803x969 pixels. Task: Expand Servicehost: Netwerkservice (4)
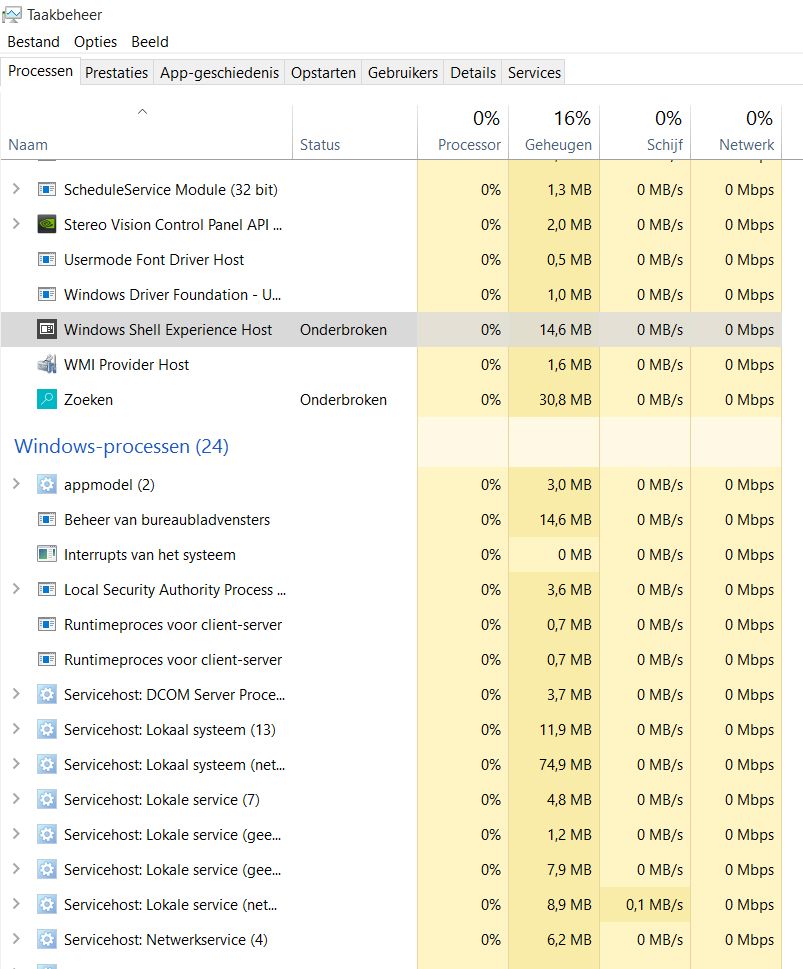(17, 939)
